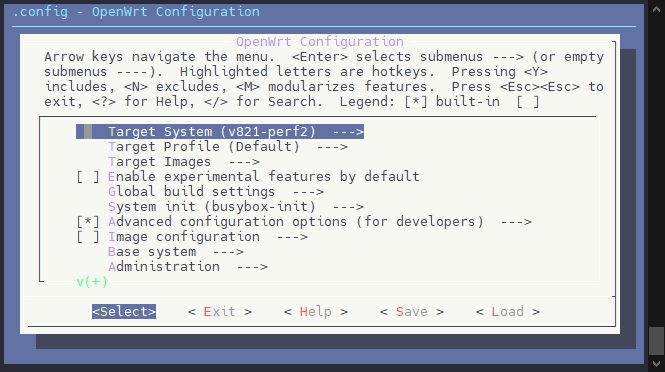Open the Target Profile (Default) submenu
The width and height of the screenshot is (665, 372).
coord(228,147)
